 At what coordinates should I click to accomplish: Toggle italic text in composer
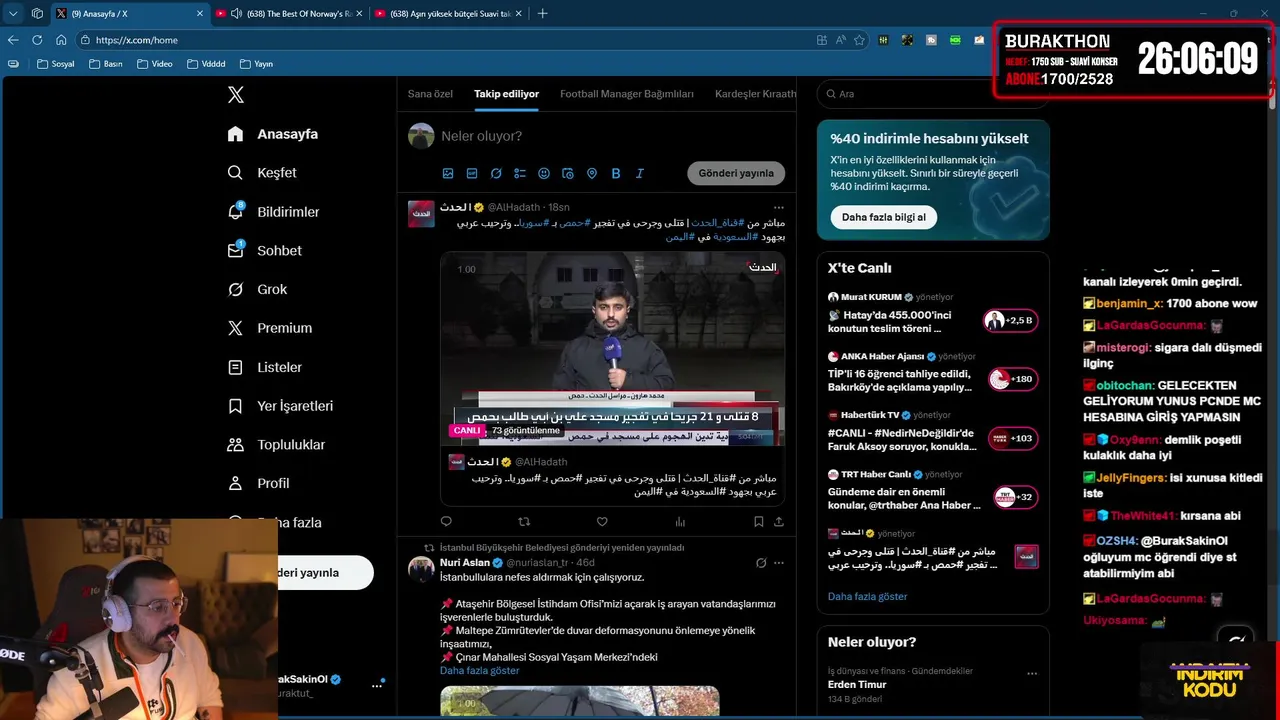(x=640, y=173)
